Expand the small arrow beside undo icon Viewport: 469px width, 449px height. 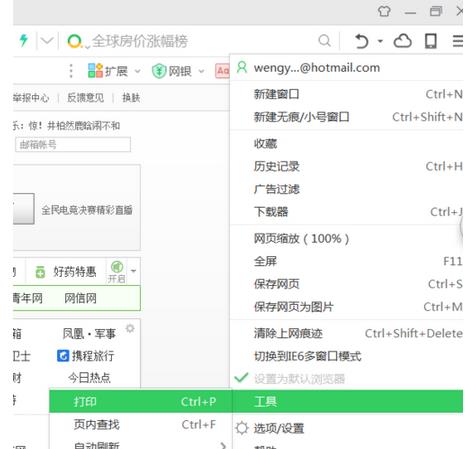pyautogui.click(x=380, y=41)
